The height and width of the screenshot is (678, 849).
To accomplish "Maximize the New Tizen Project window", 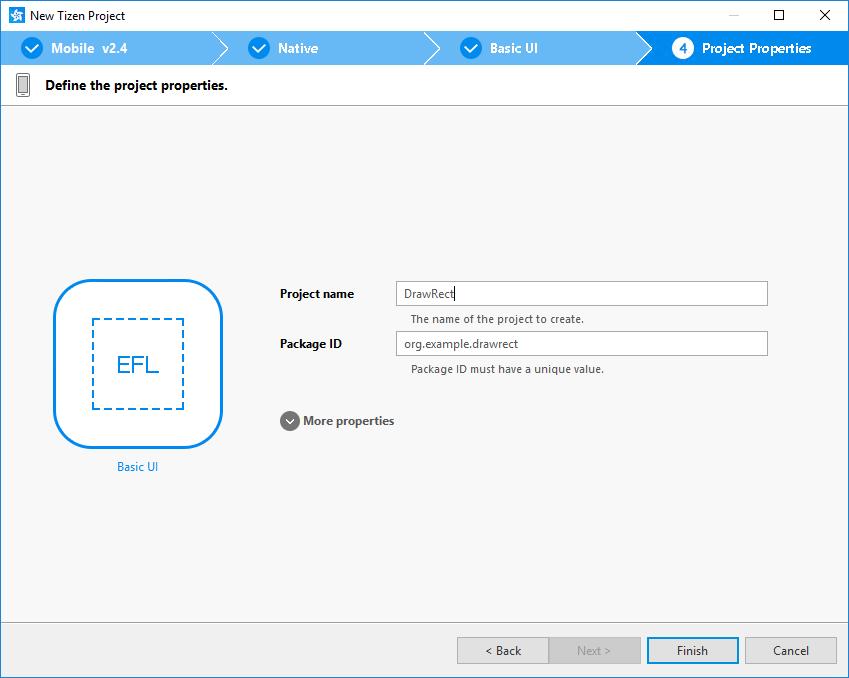I will 779,16.
